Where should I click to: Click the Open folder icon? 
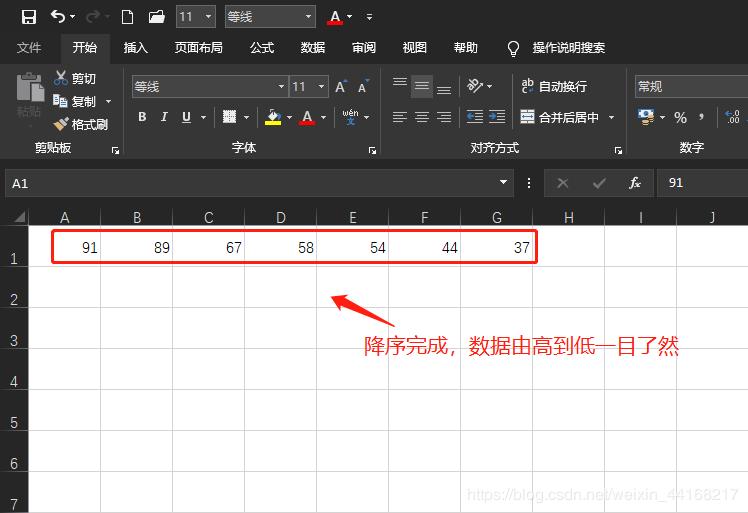(x=156, y=17)
